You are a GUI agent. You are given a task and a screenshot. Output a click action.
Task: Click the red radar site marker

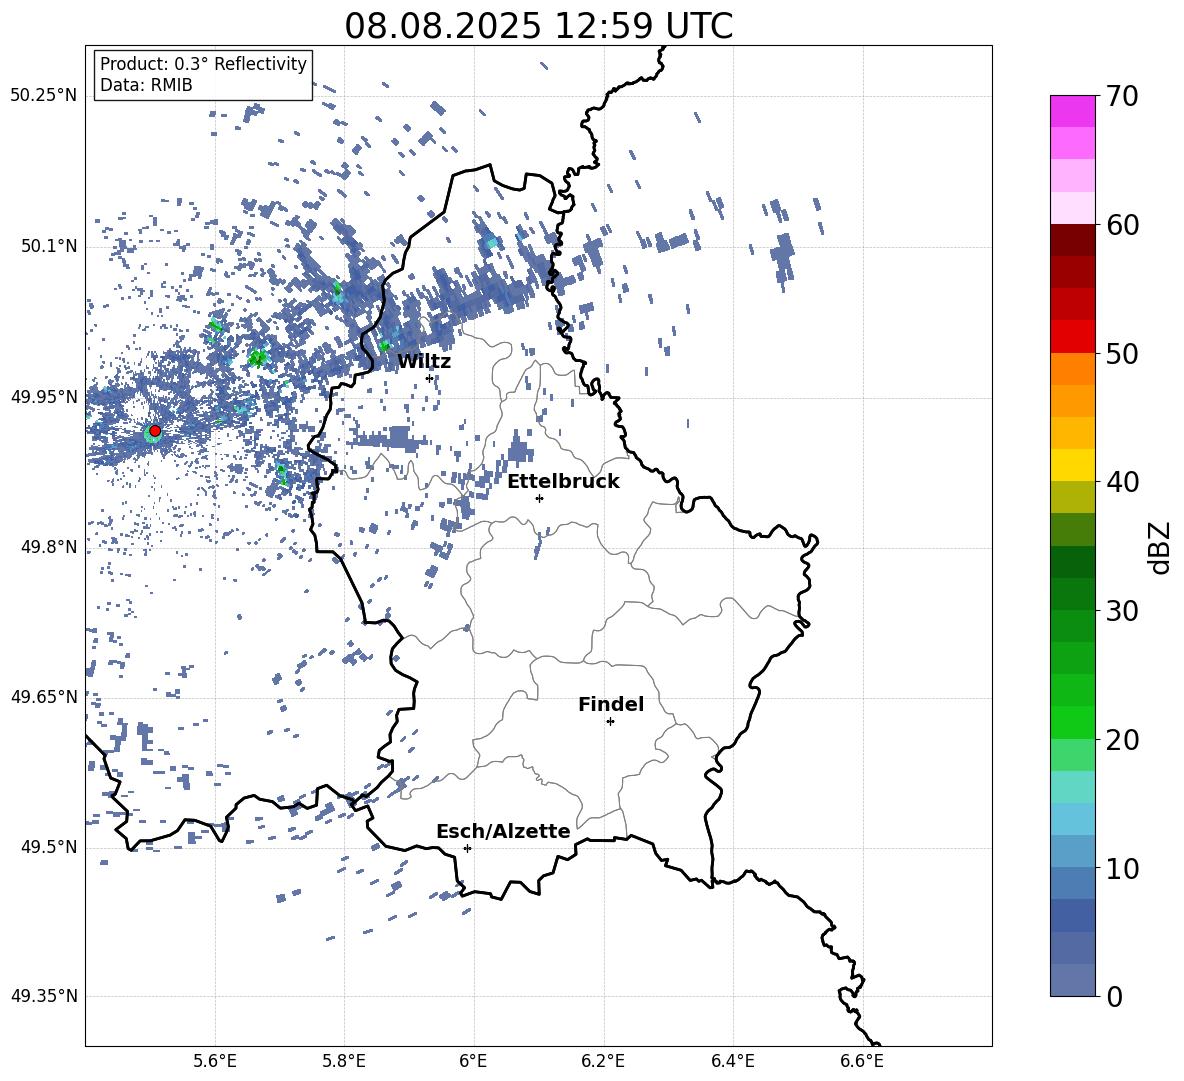[155, 431]
